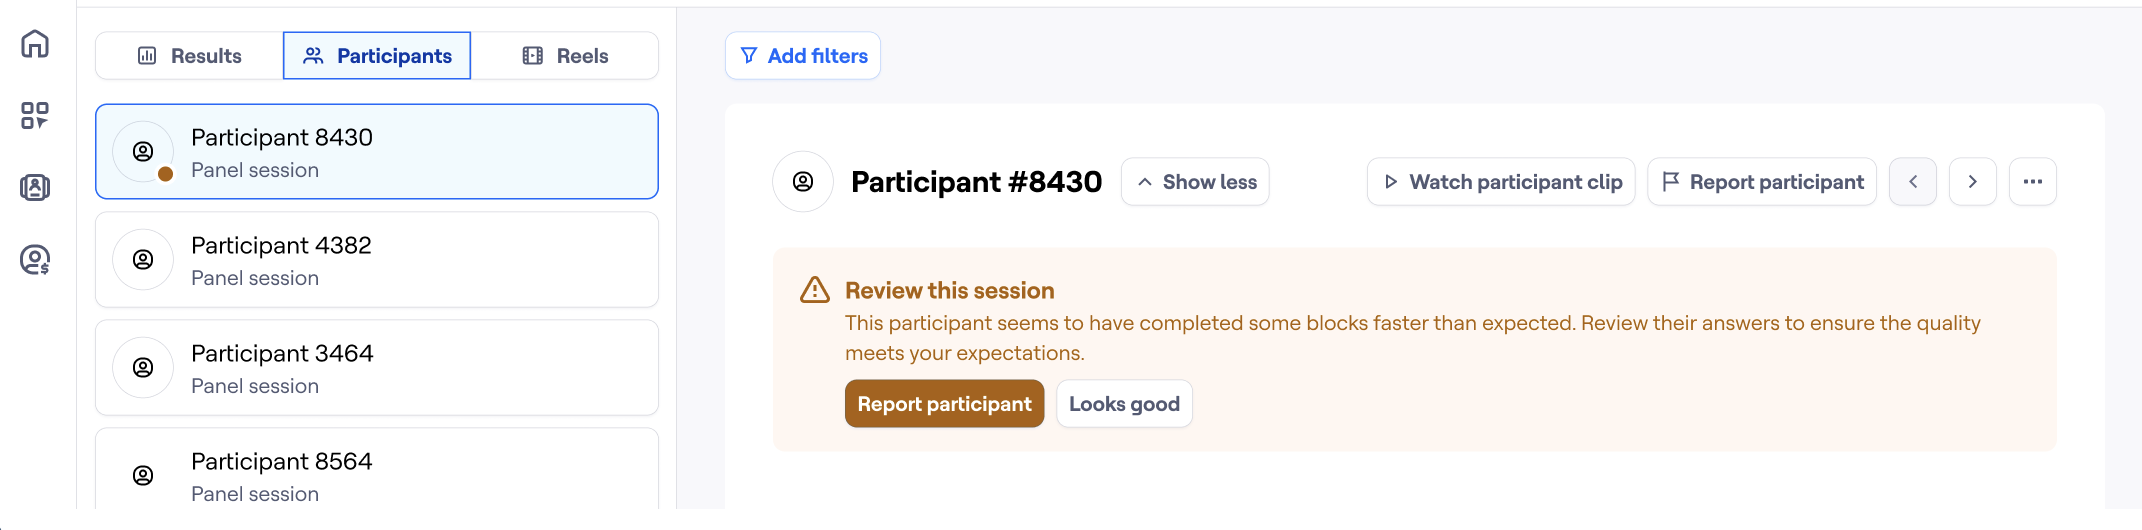This screenshot has width=2142, height=530.
Task: Open the Home icon in sidebar
Action: pos(35,44)
